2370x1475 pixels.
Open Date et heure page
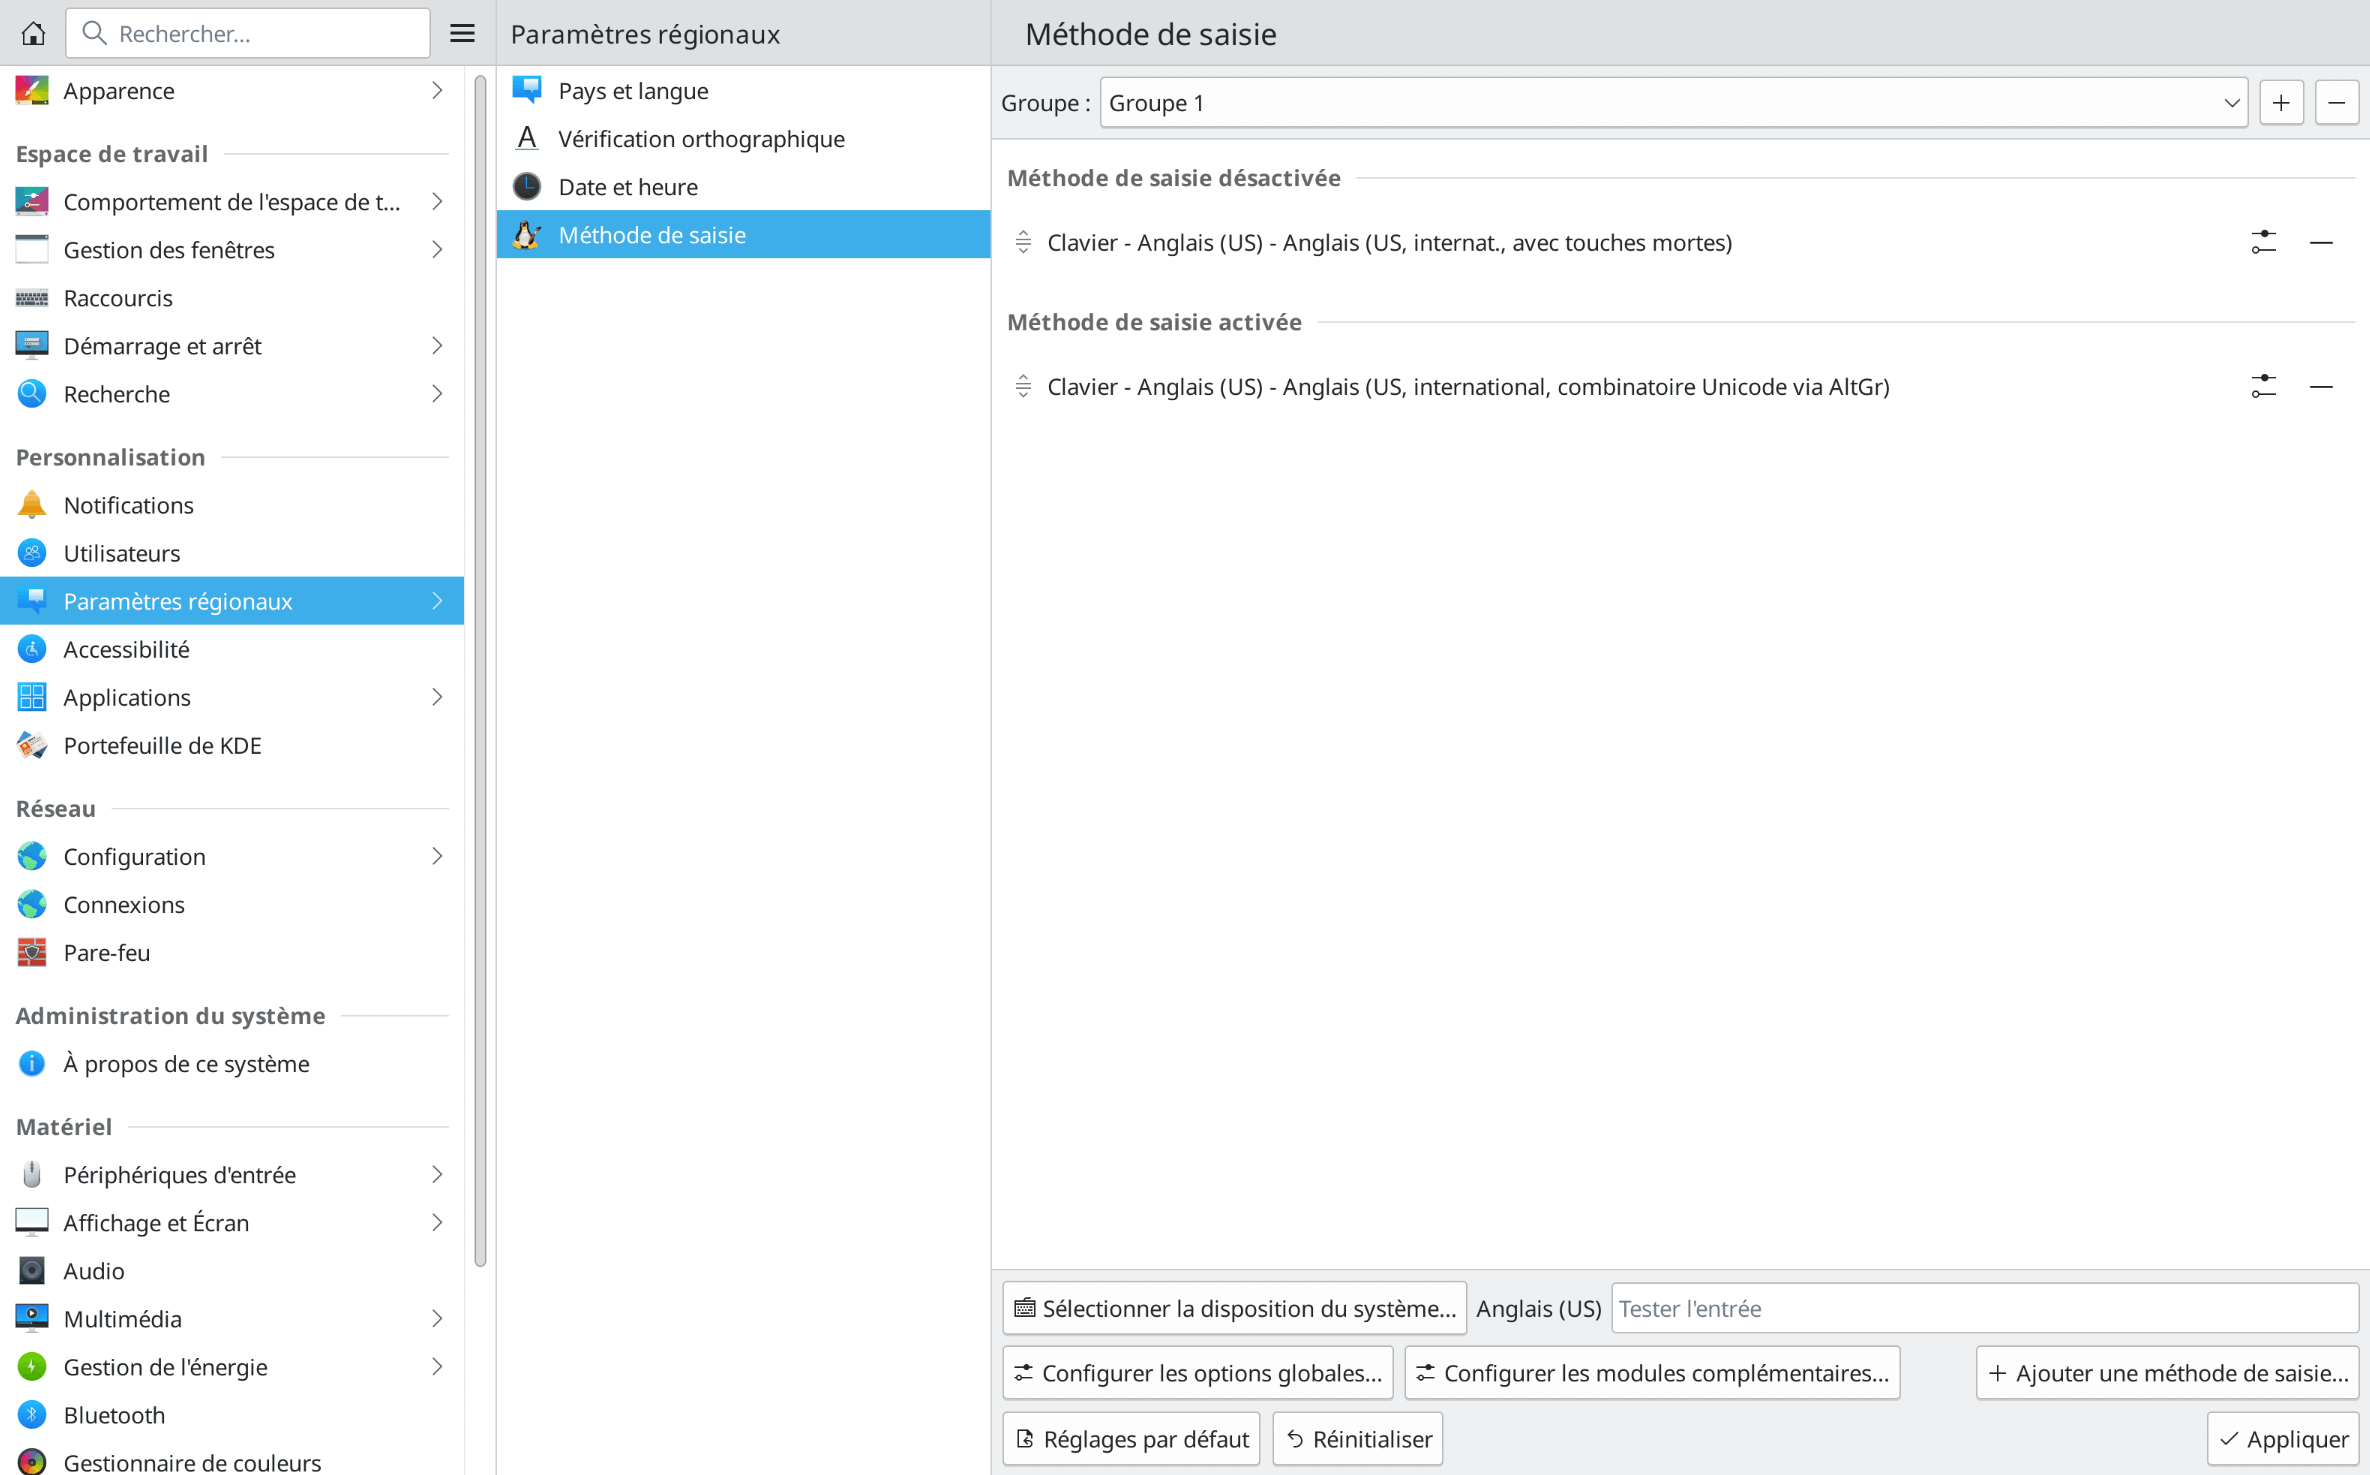pos(743,186)
